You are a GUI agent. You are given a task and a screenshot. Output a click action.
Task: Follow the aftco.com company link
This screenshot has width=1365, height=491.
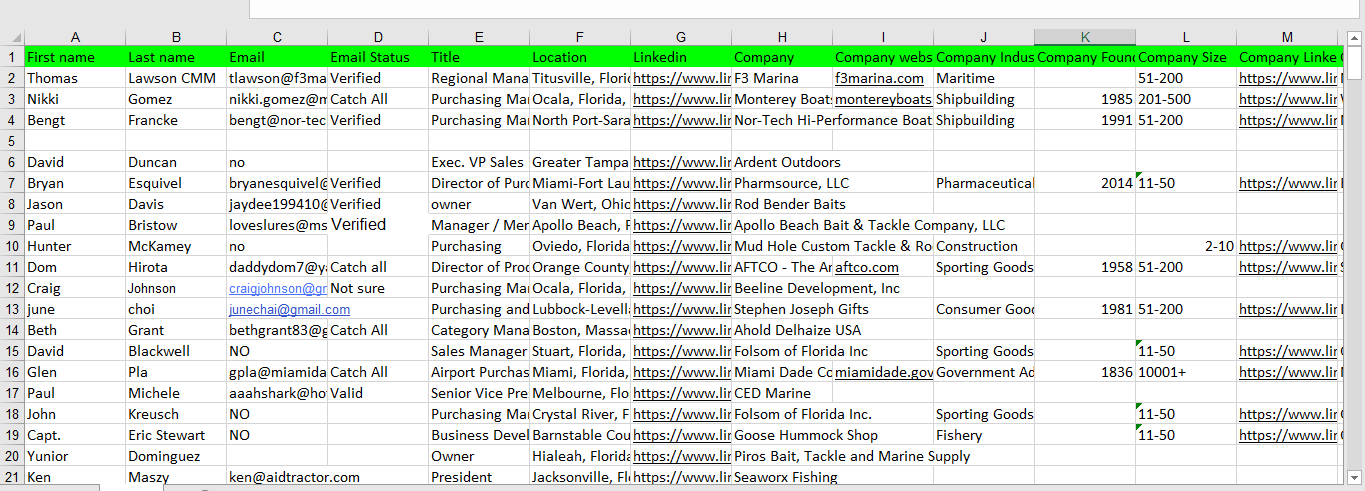867,267
